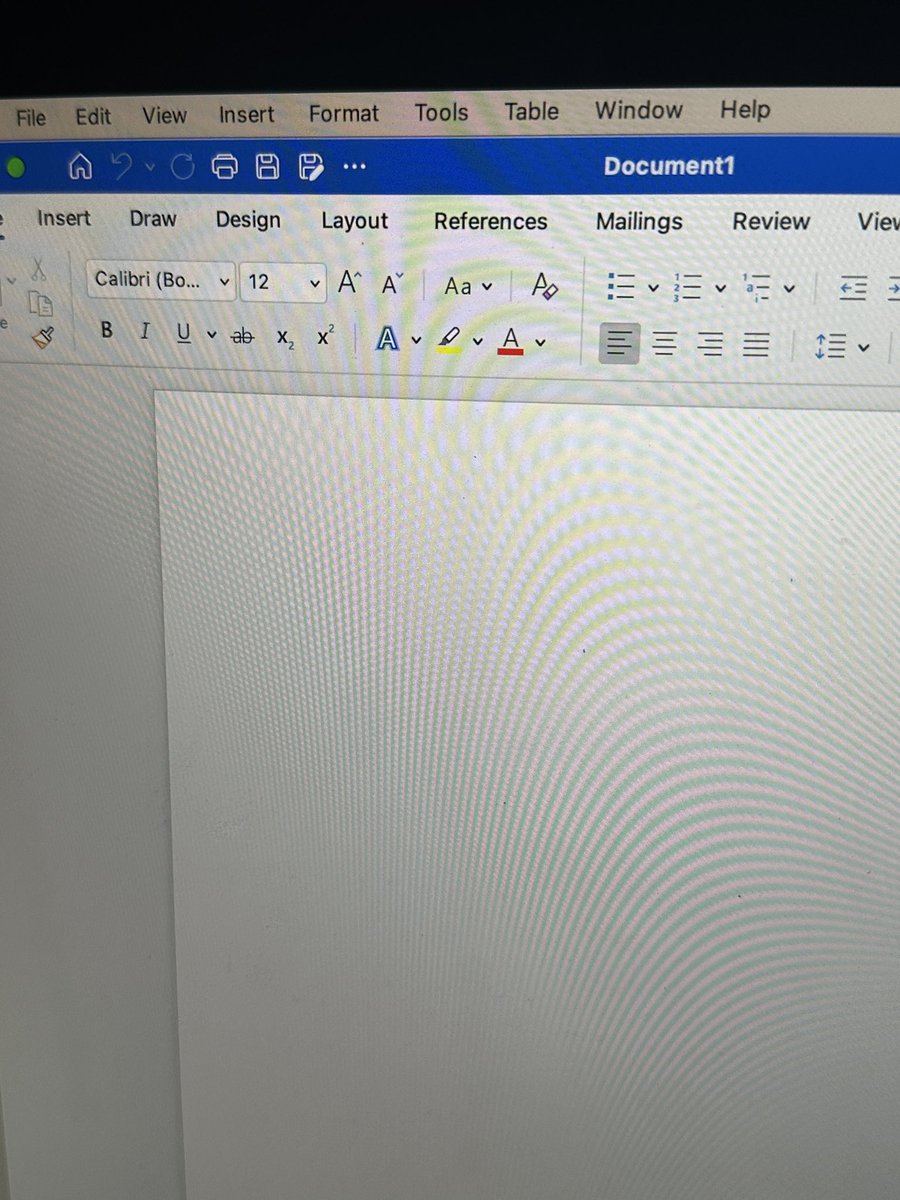The image size is (900, 1200).
Task: Open the Tools menu
Action: (441, 112)
